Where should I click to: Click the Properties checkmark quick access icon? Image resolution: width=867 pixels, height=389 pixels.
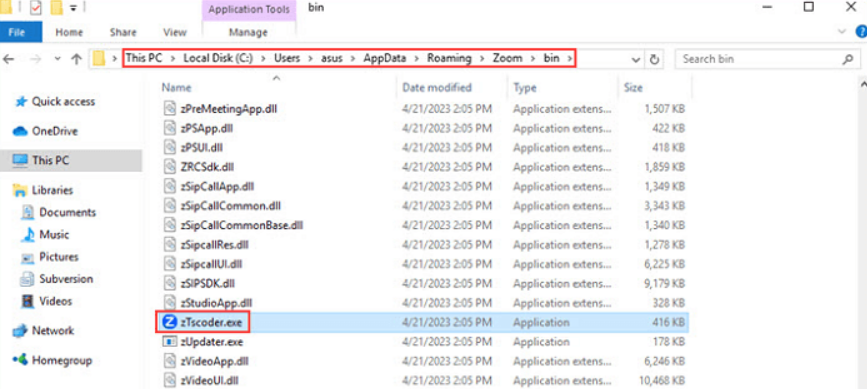click(35, 8)
